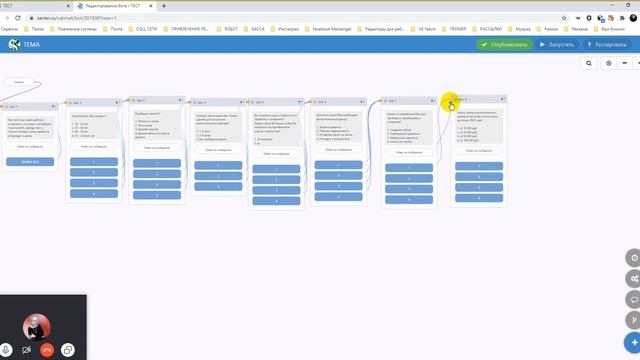The height and width of the screenshot is (360, 640).
Task: Open the Музыка bookmark folder
Action: [x=519, y=29]
